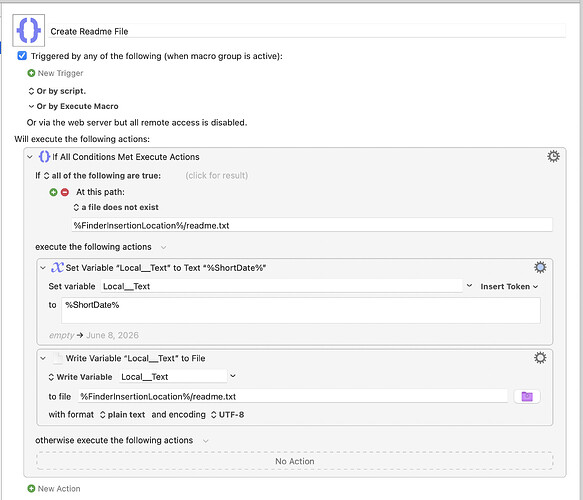
Task: Open gear menu of the Write Variable action
Action: 540,358
